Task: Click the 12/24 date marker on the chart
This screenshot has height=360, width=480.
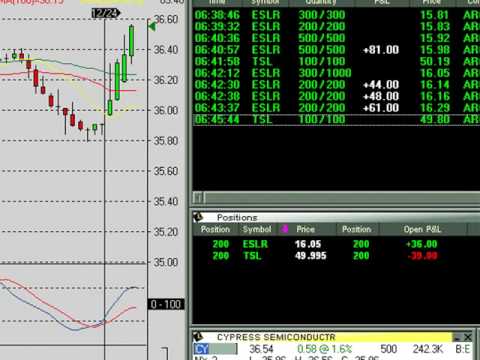Action: tap(105, 13)
